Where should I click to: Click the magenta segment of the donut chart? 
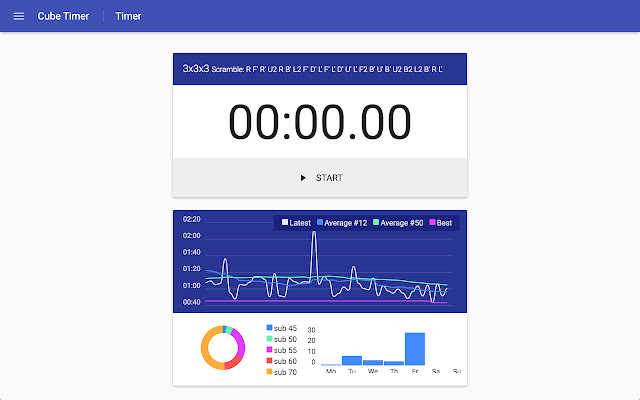(240, 342)
